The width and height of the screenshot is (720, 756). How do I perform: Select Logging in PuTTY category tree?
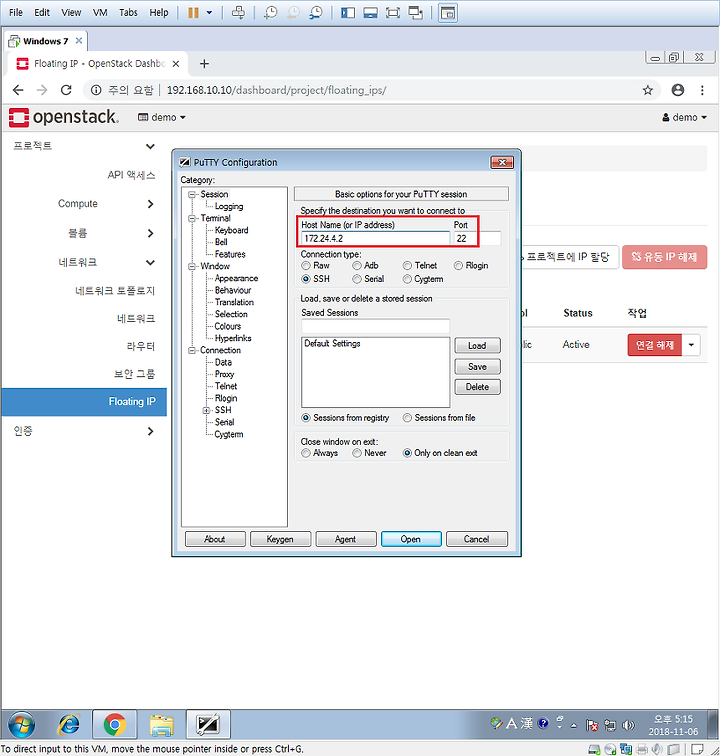(229, 206)
